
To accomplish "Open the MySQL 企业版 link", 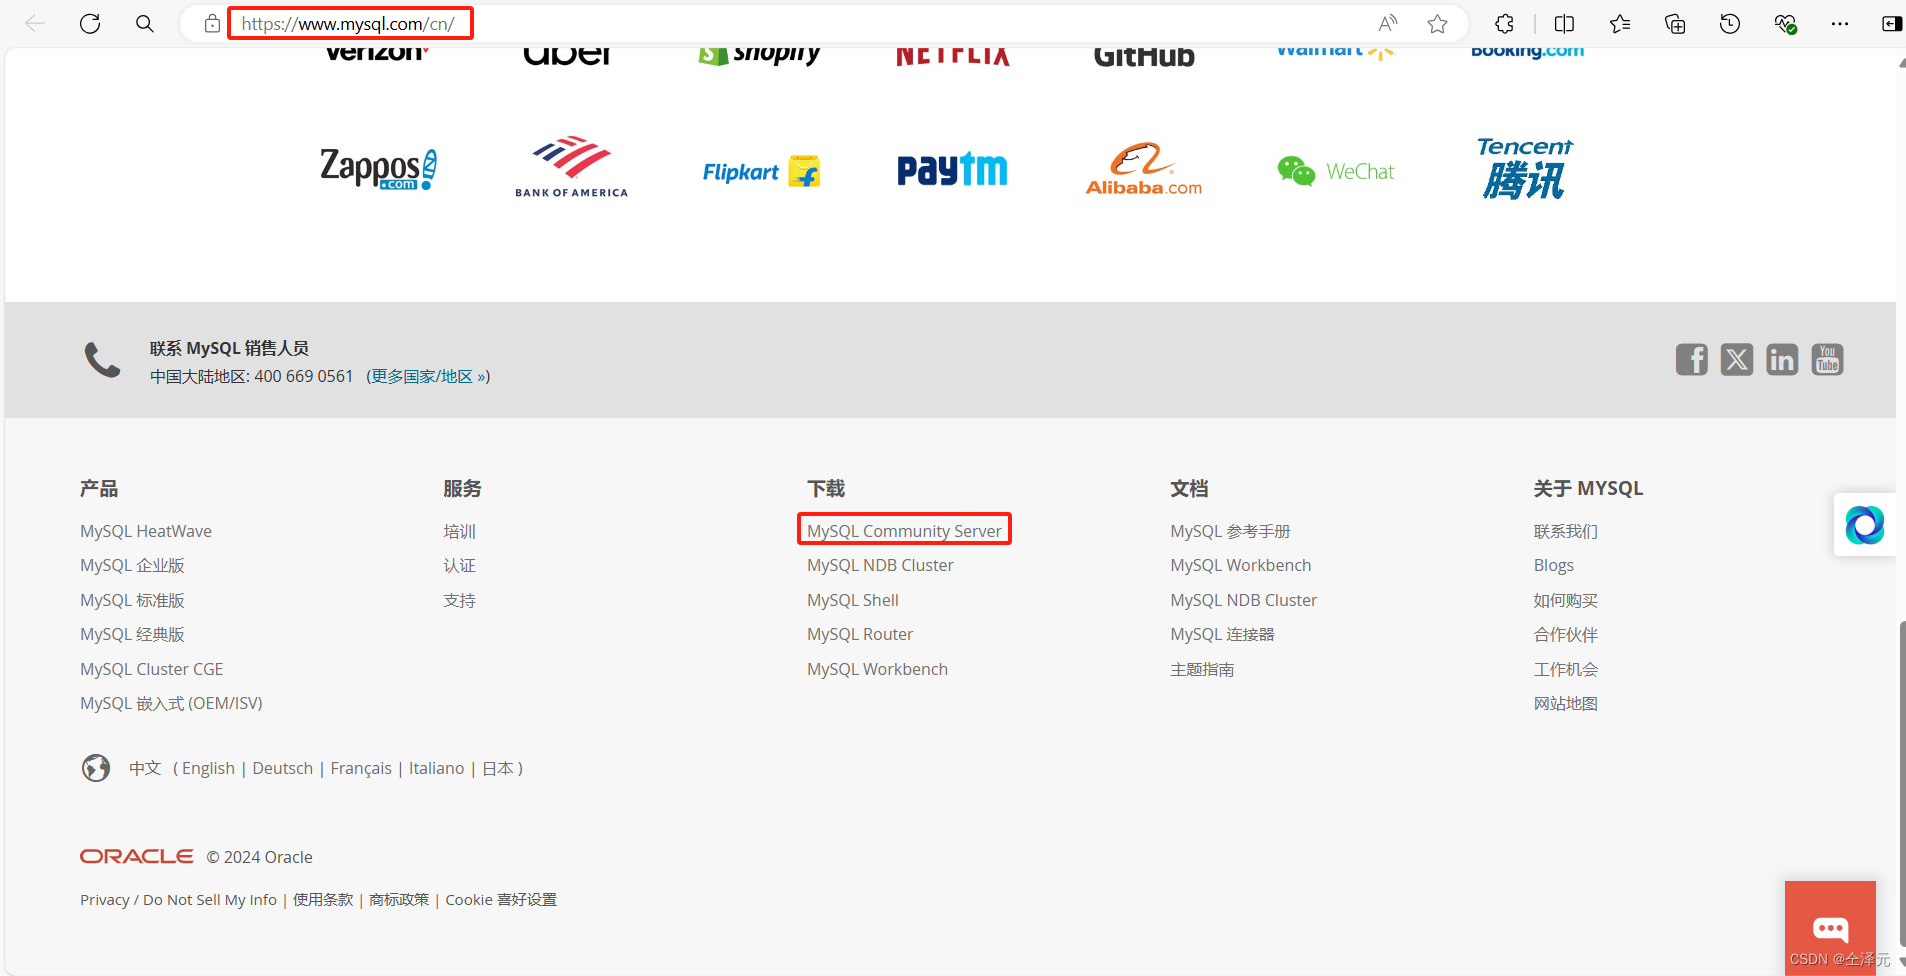I will (132, 565).
